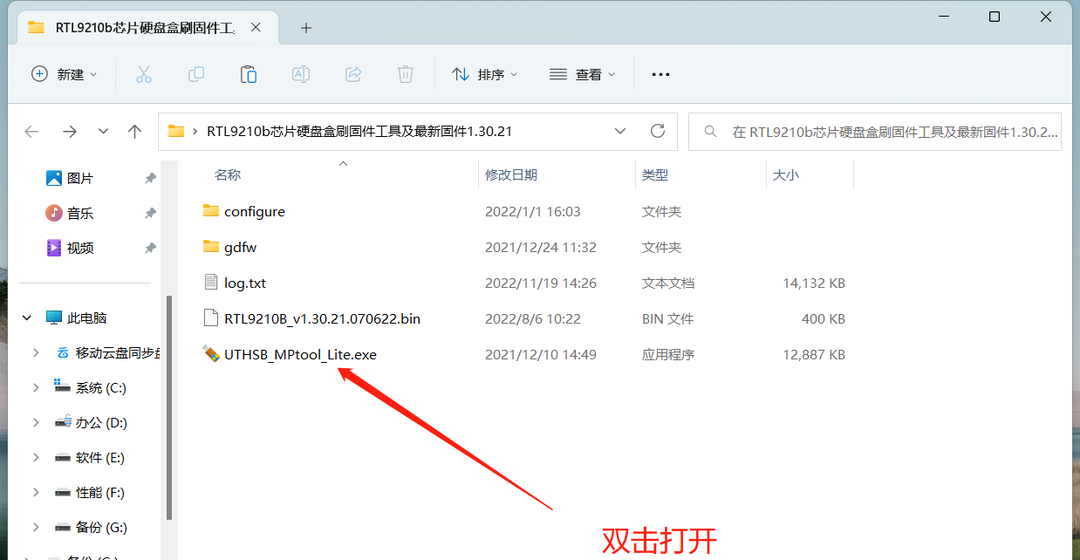The width and height of the screenshot is (1080, 560).
Task: Click the navigation pane scrollbar
Action: [x=169, y=406]
